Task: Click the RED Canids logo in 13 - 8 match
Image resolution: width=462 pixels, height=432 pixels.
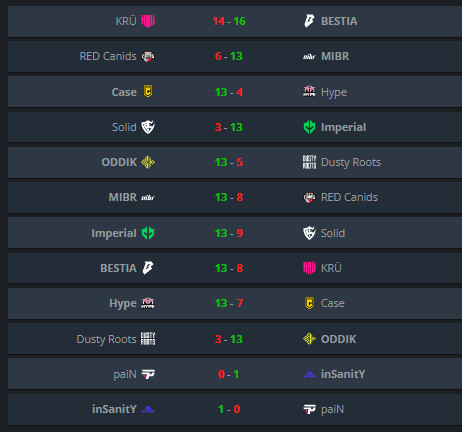Action: (x=309, y=197)
